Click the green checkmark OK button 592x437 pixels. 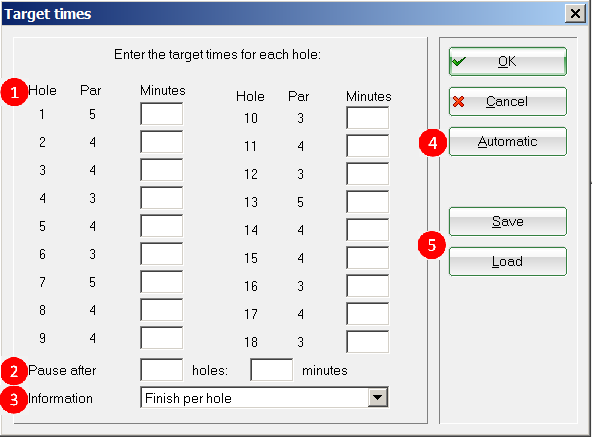click(507, 62)
